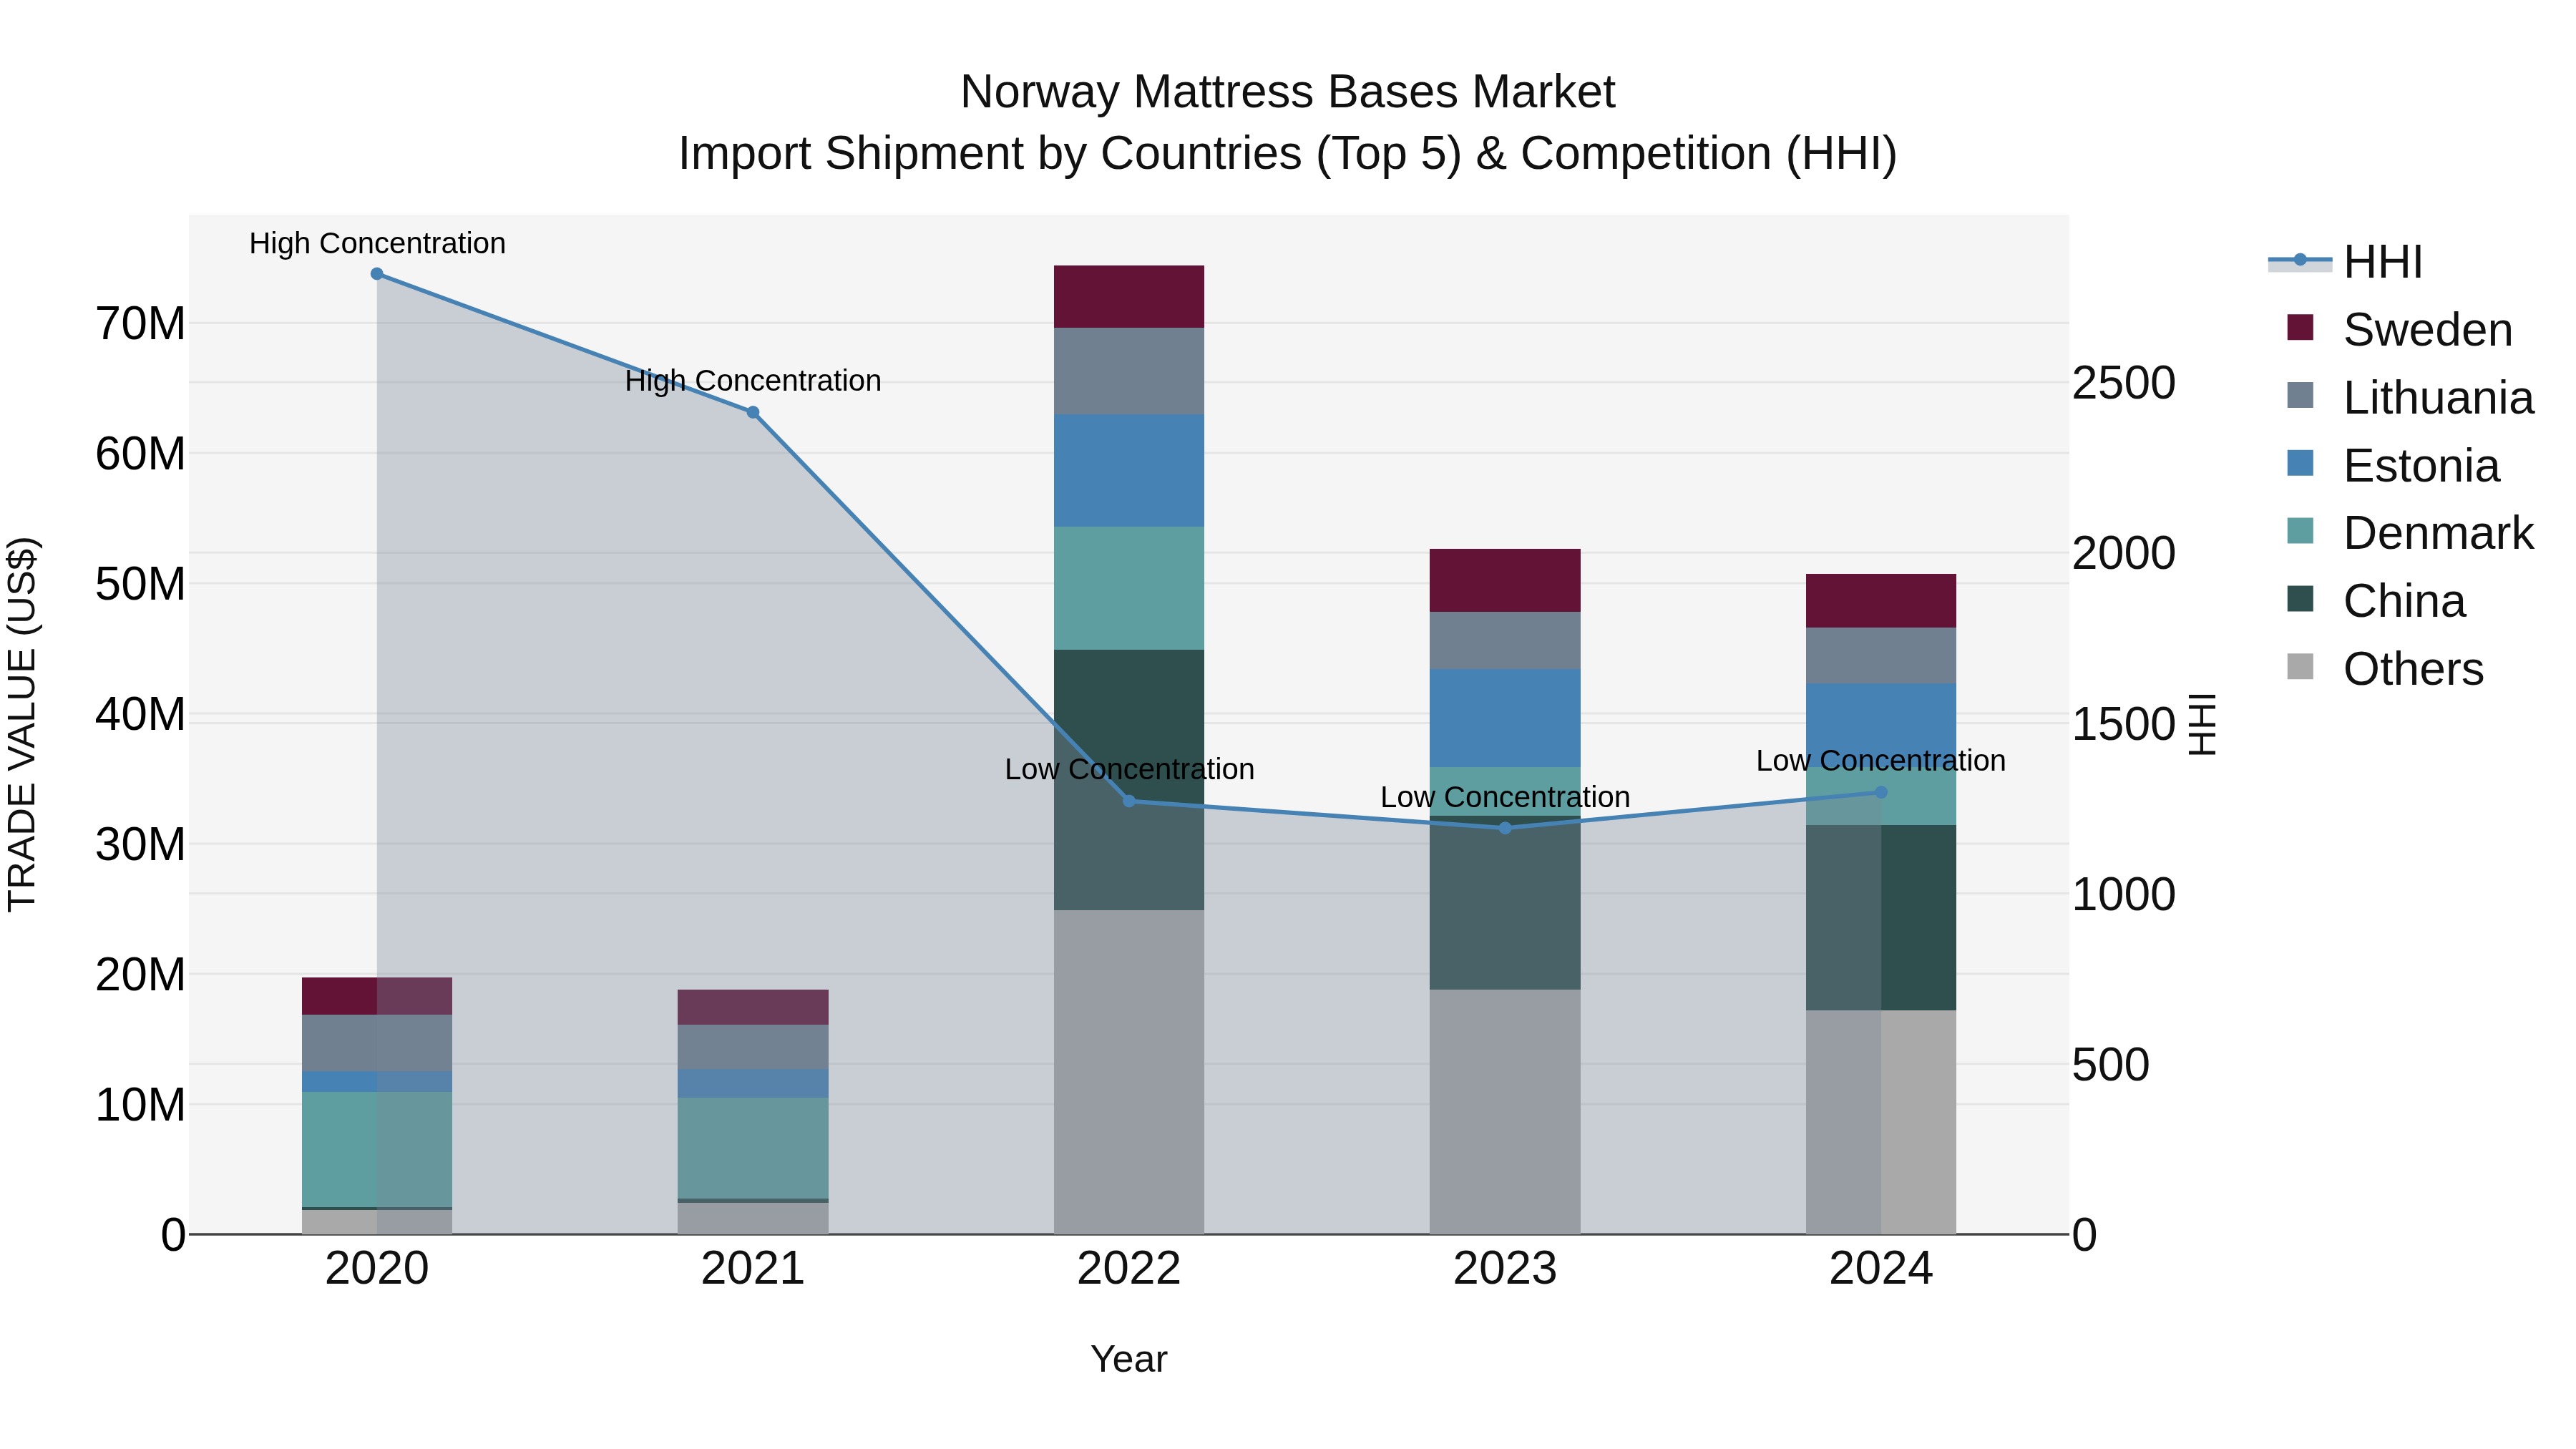Click the Estonia segment of the 2022 bar
2576x1449 pixels.
coord(1129,471)
